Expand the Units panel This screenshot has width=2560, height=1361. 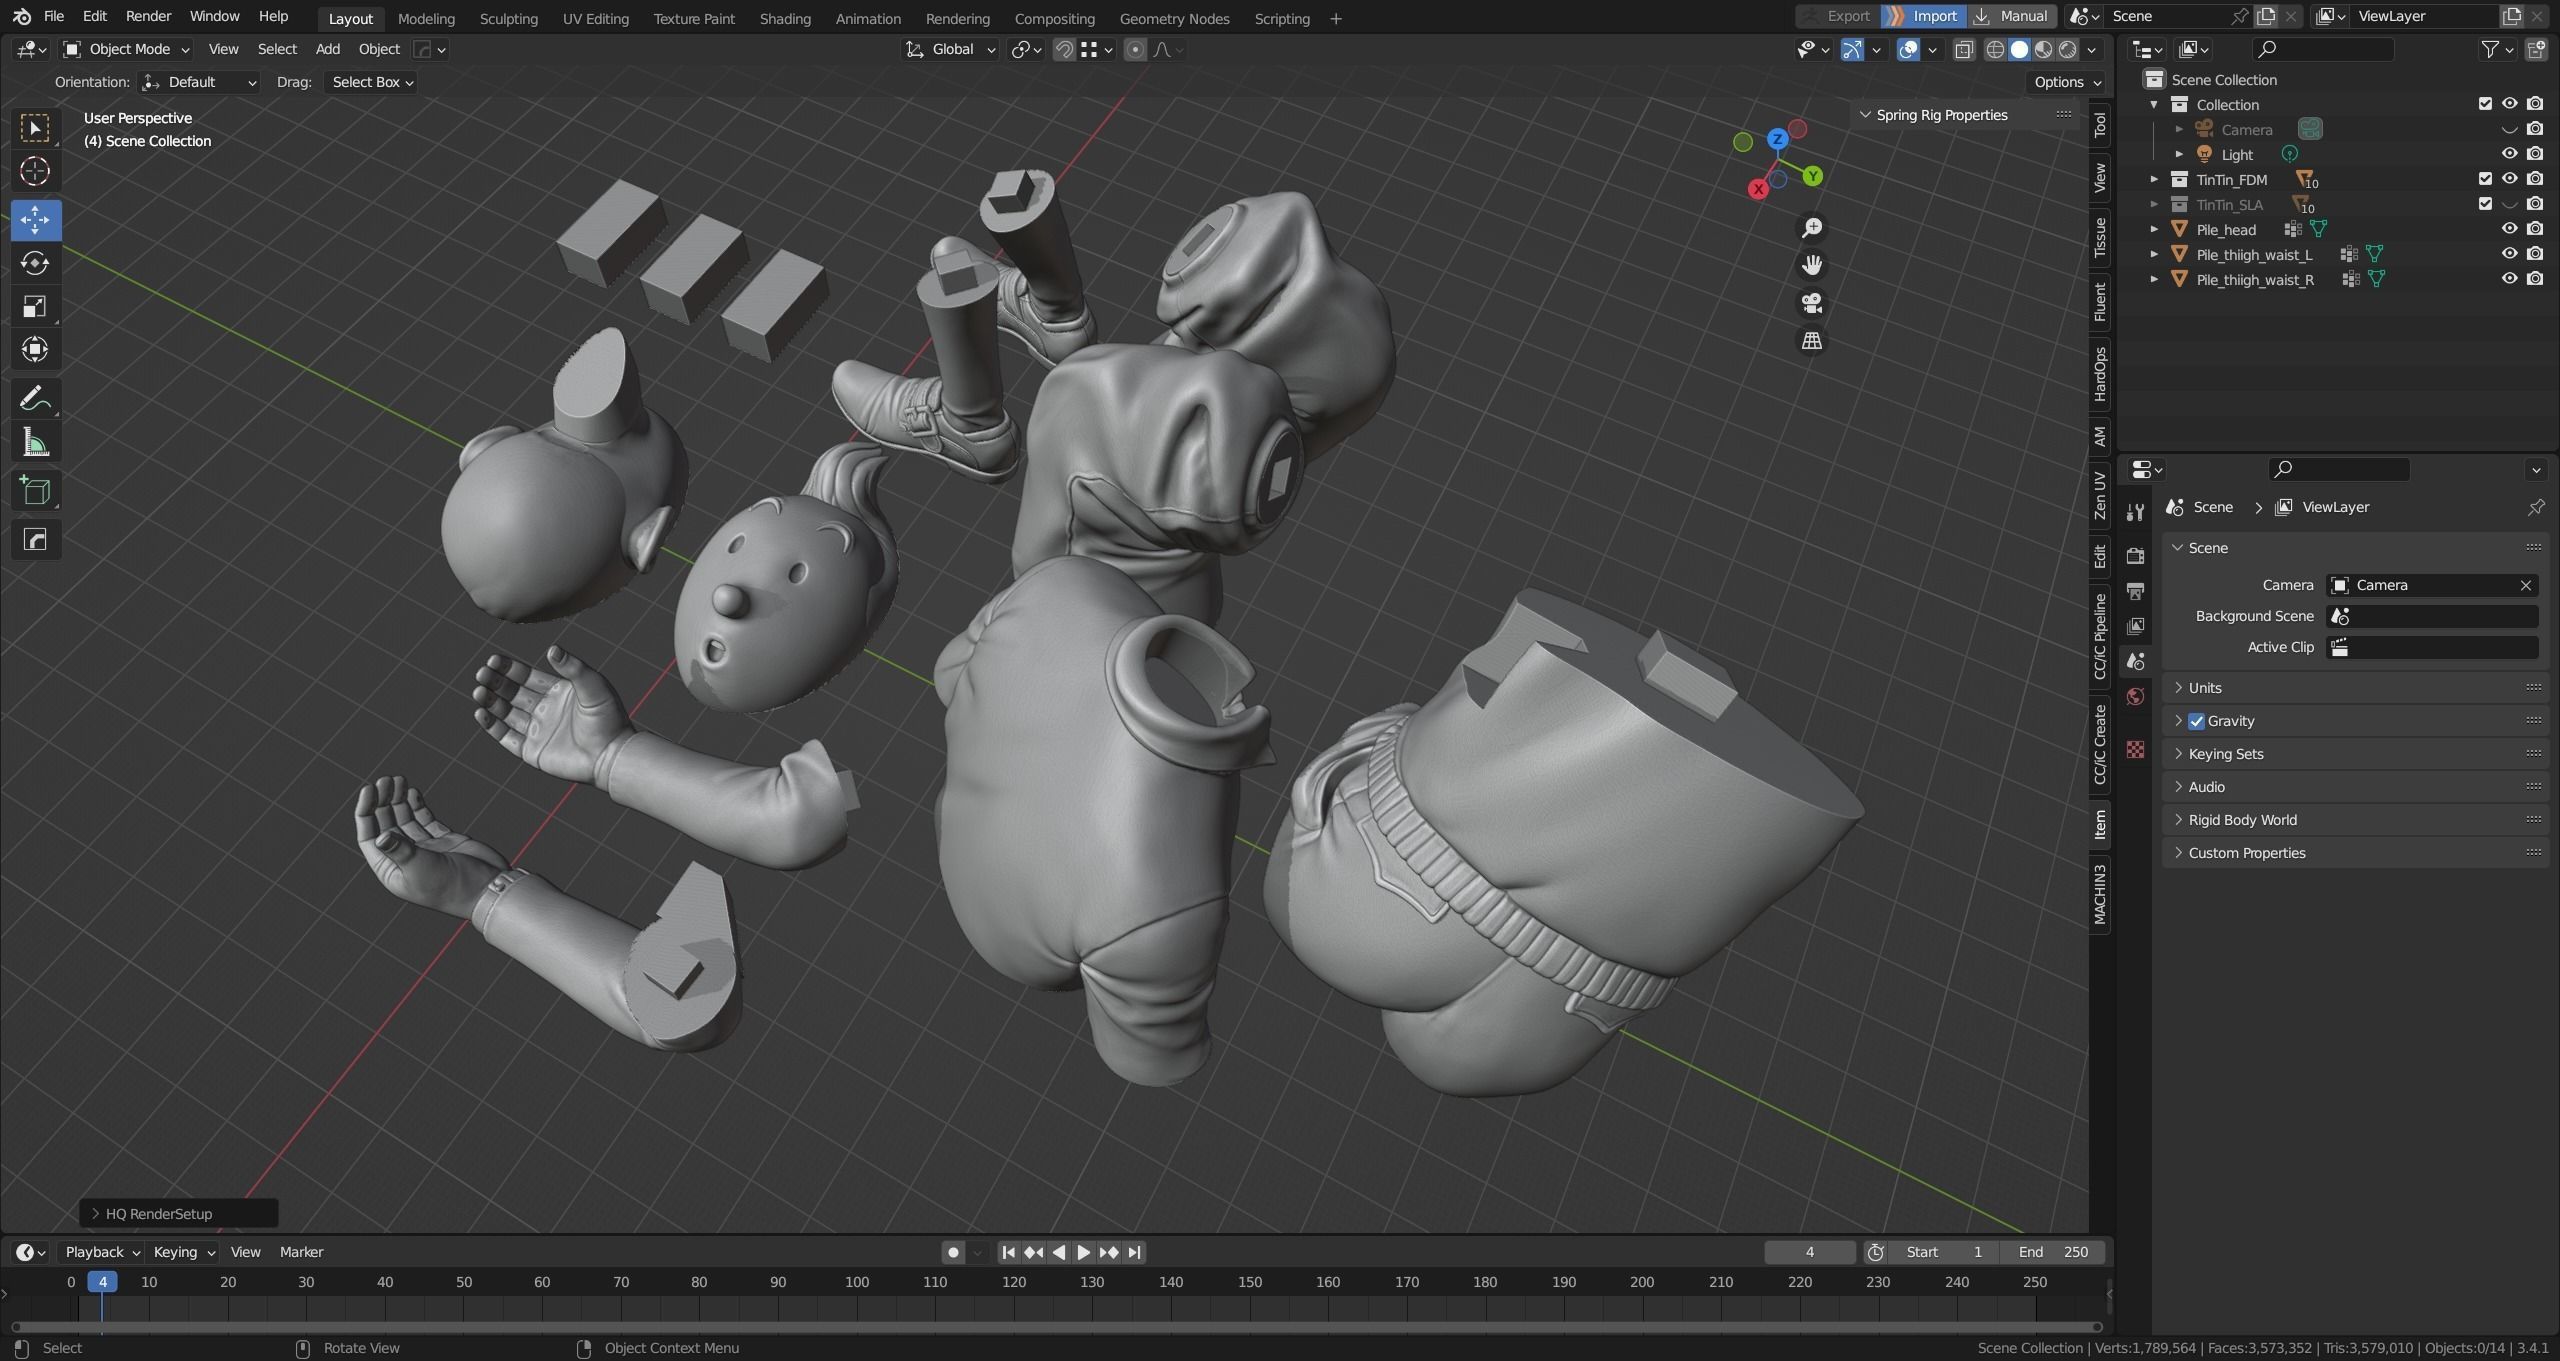[x=2204, y=688]
